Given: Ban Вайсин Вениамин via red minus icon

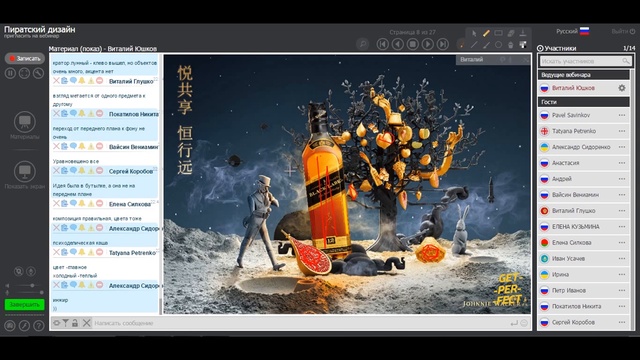Looking at the screenshot, I should point(99,146).
